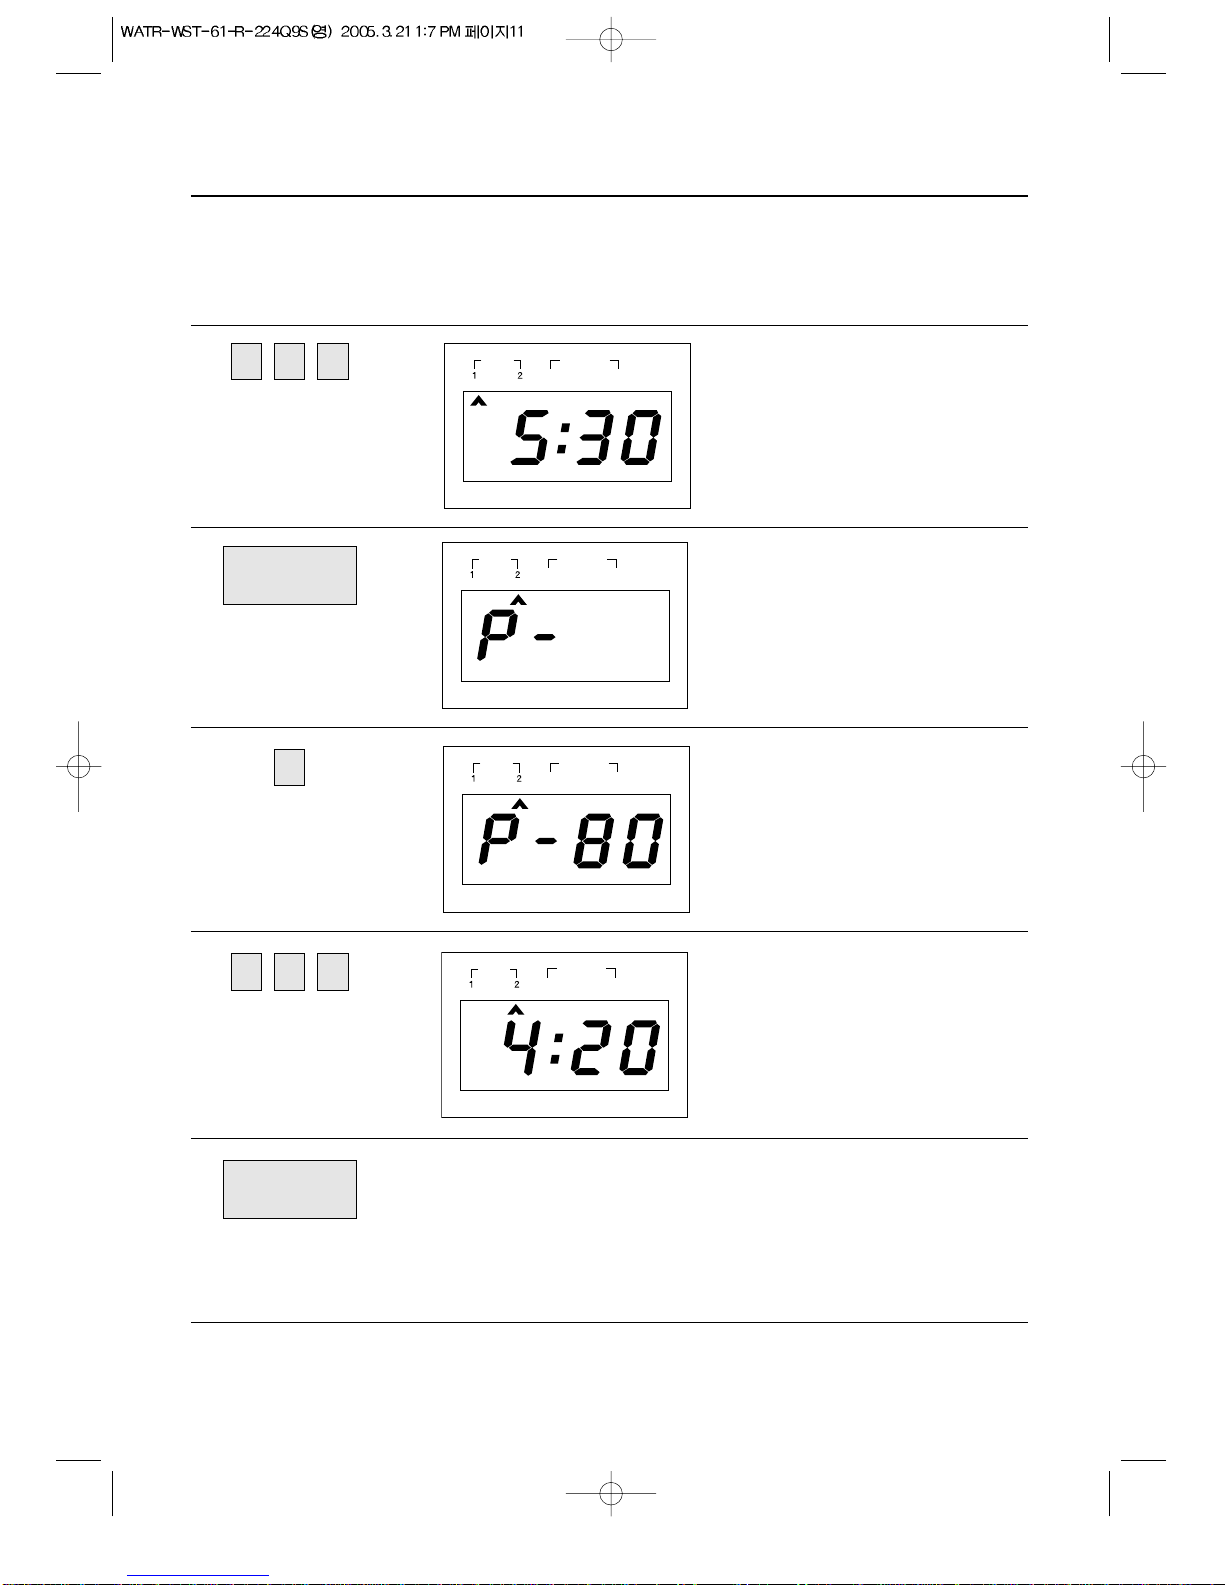Select the last of three keys beside 4:20 display
This screenshot has height=1585, width=1225.
click(x=333, y=972)
